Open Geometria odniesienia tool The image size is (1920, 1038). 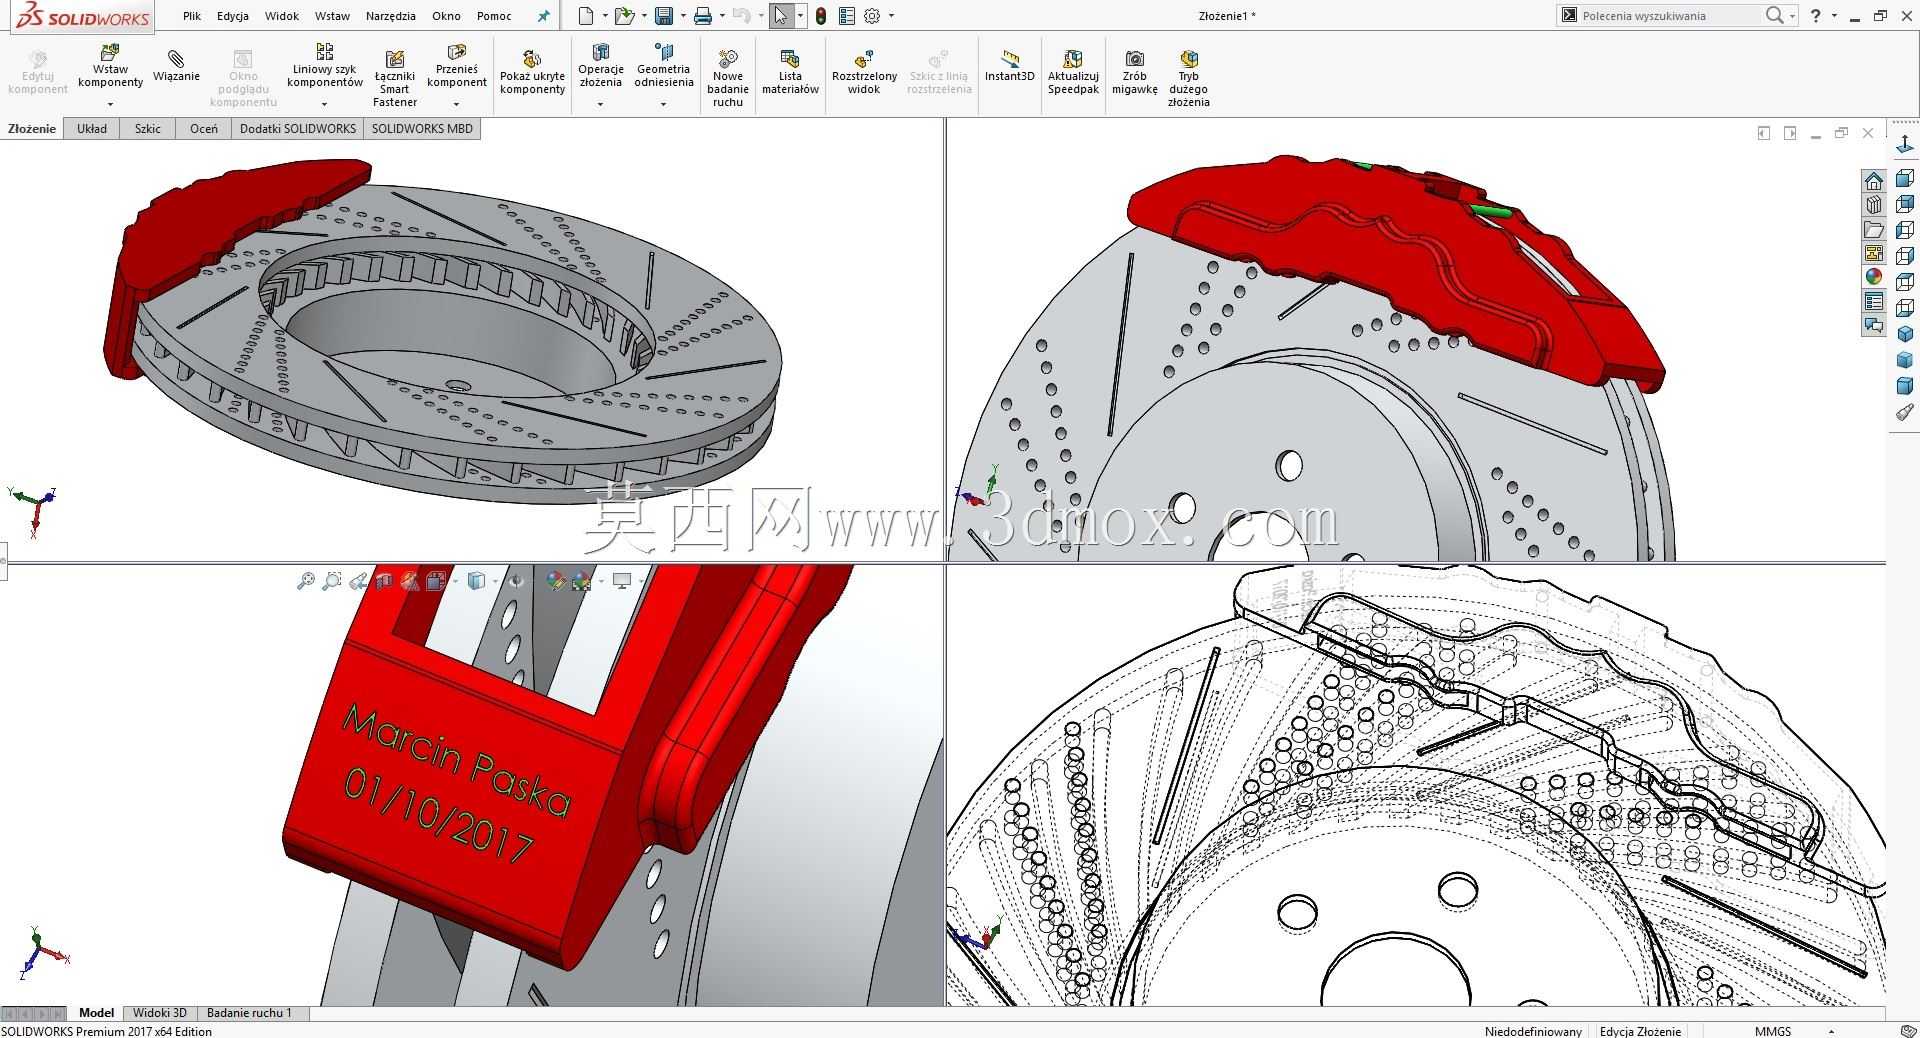pos(664,66)
